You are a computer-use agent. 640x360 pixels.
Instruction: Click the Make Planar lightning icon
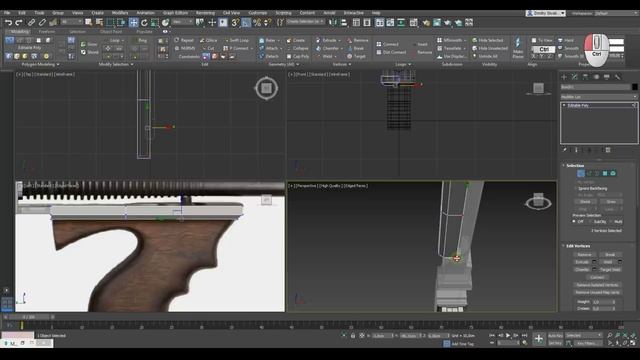518,43
